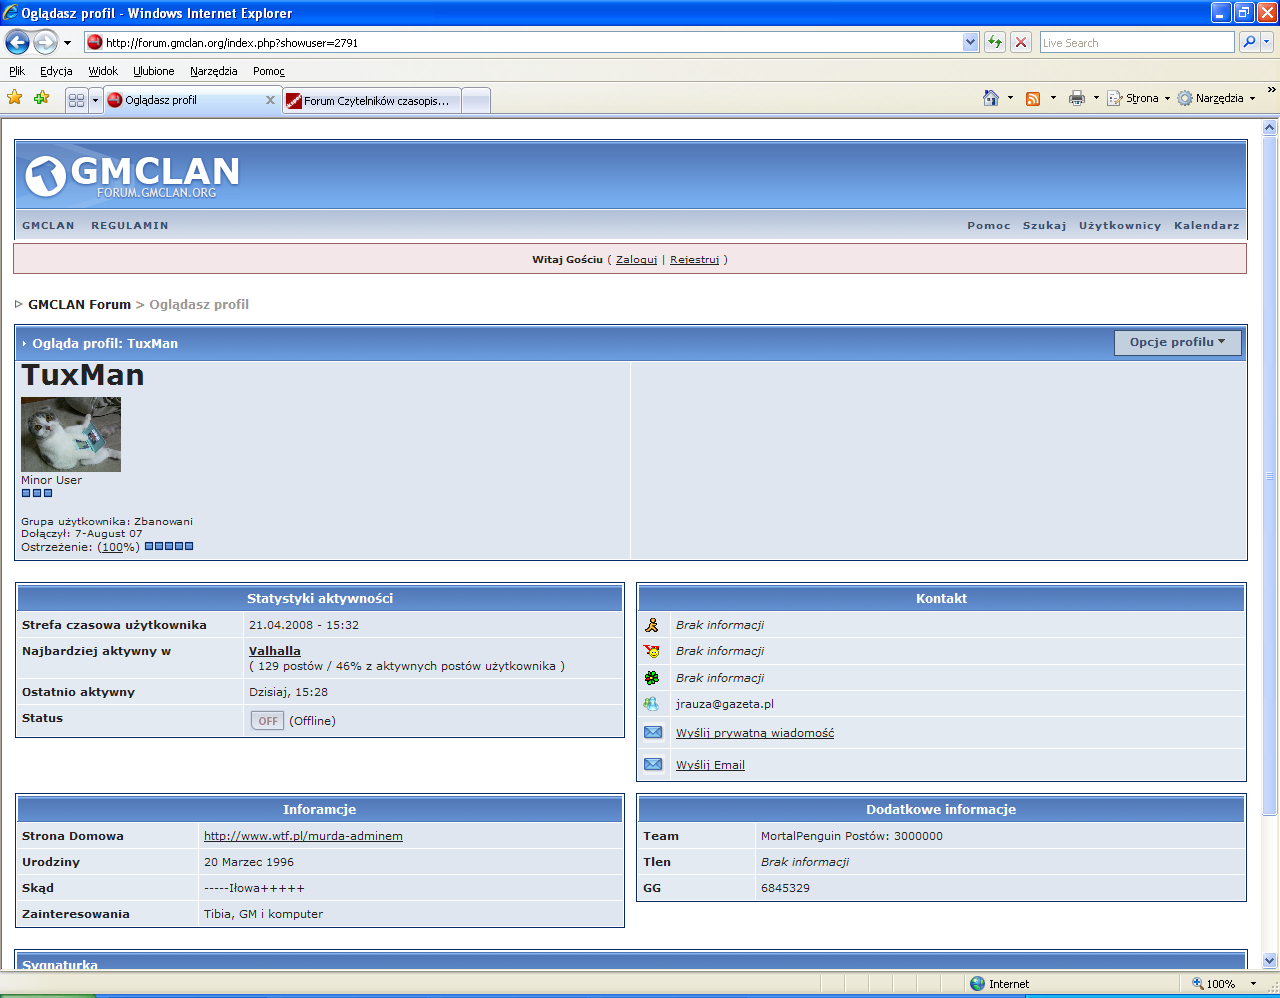Expand the Opcje profilu dropdown
The image size is (1280, 998).
click(x=1177, y=342)
